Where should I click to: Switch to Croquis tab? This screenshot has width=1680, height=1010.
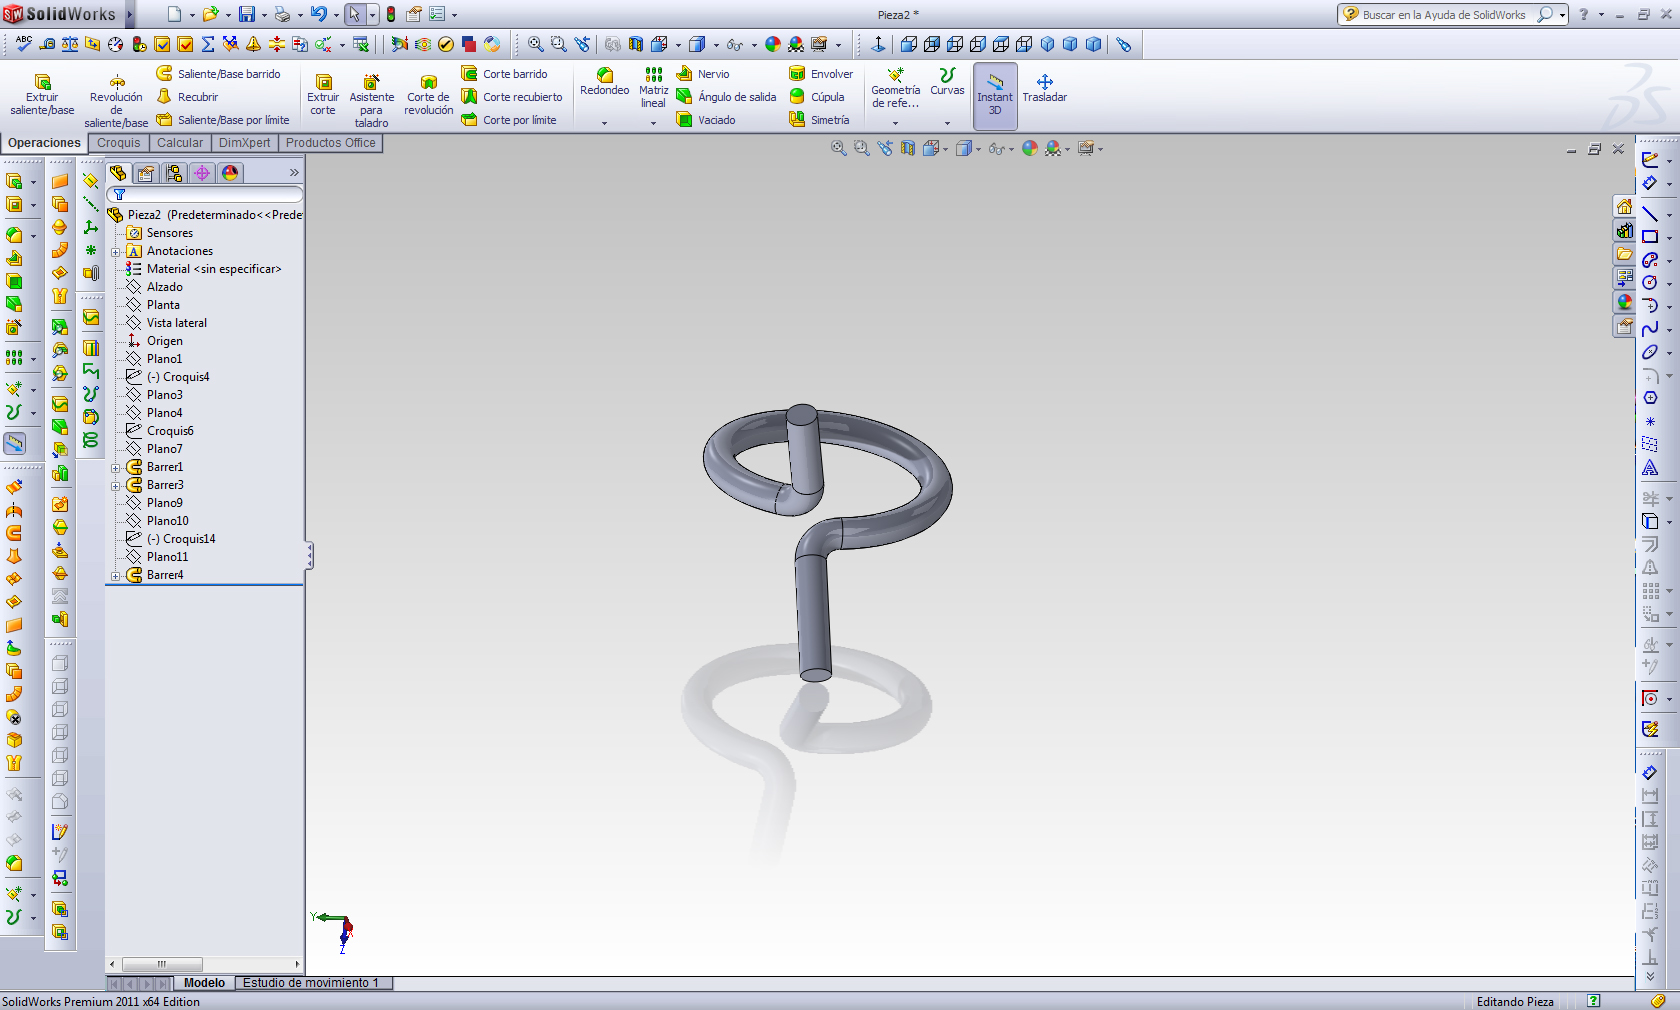click(x=119, y=143)
